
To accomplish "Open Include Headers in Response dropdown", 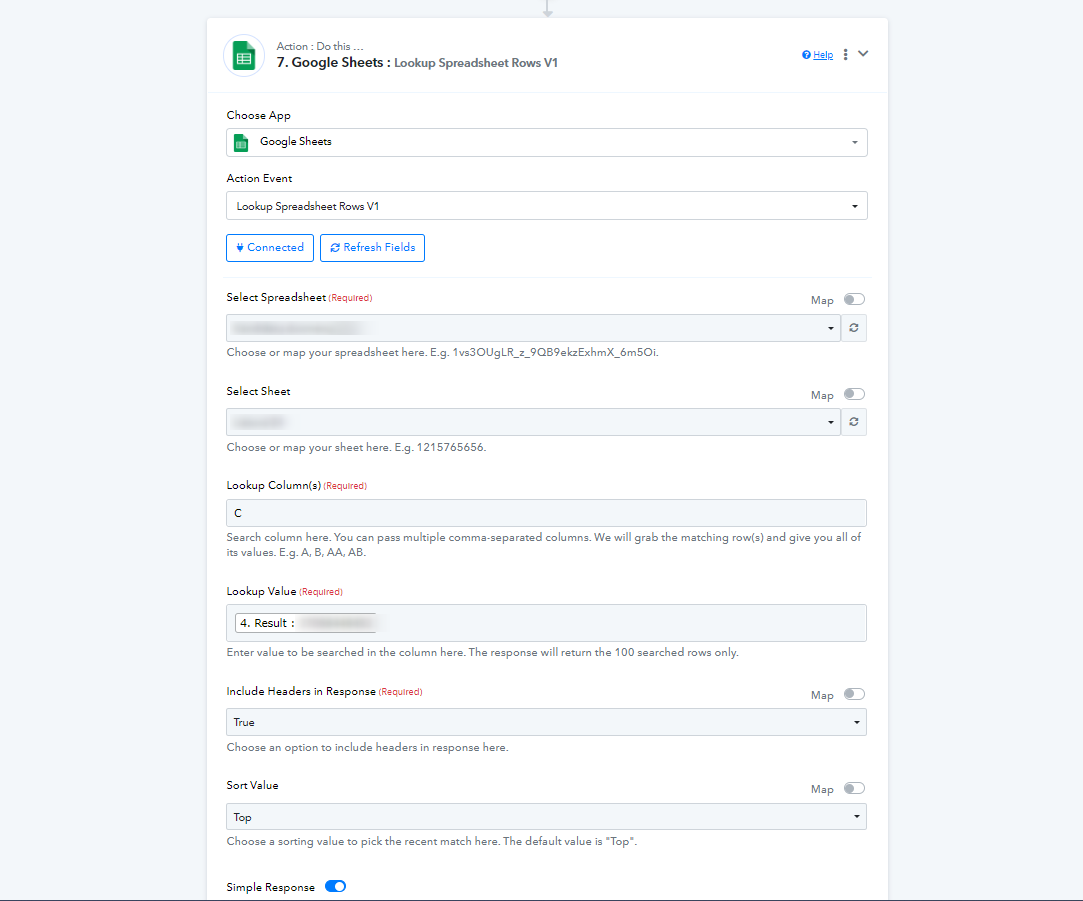I will click(x=546, y=722).
